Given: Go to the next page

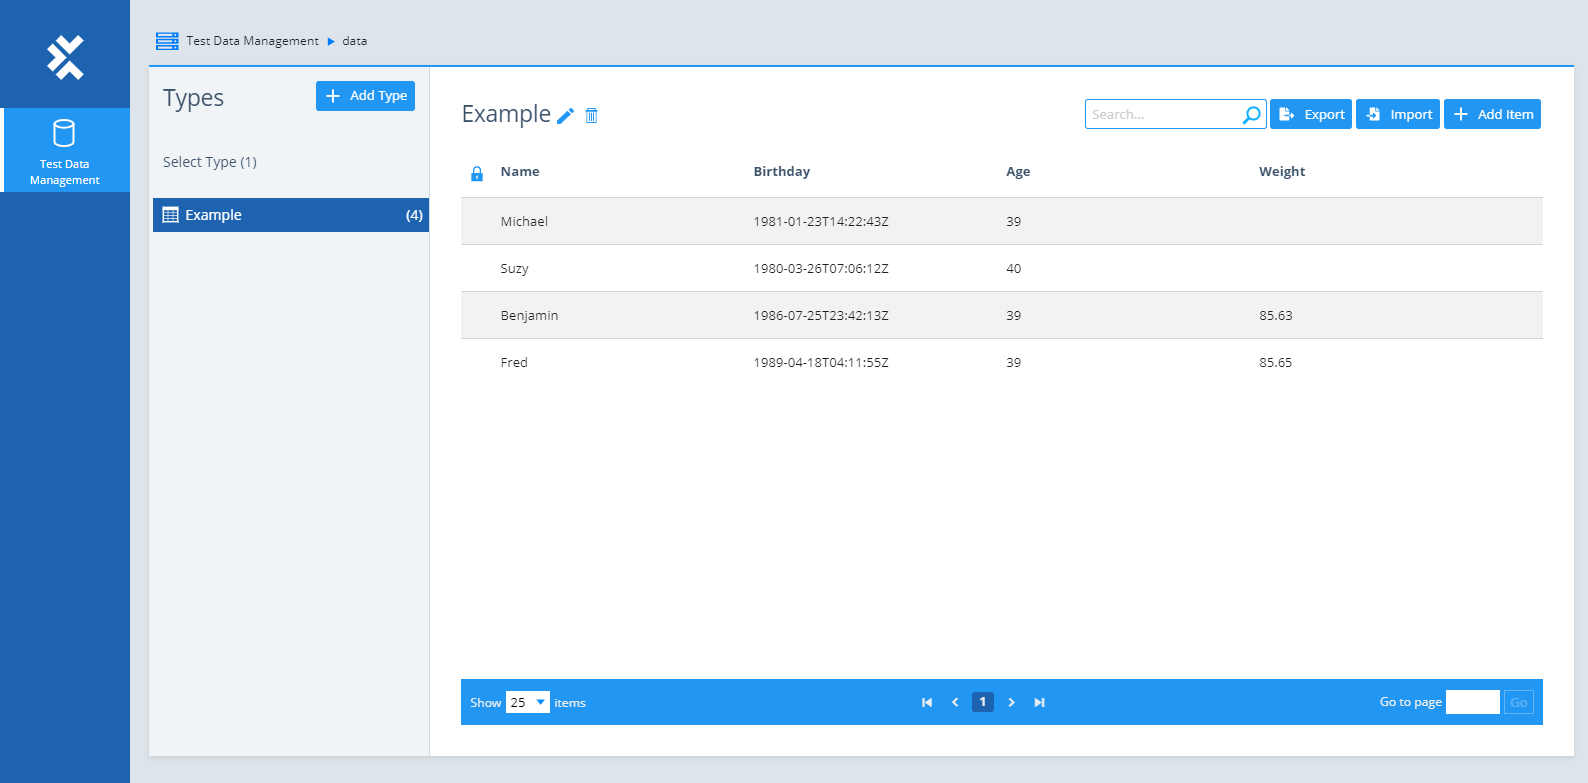Looking at the screenshot, I should tap(1011, 702).
